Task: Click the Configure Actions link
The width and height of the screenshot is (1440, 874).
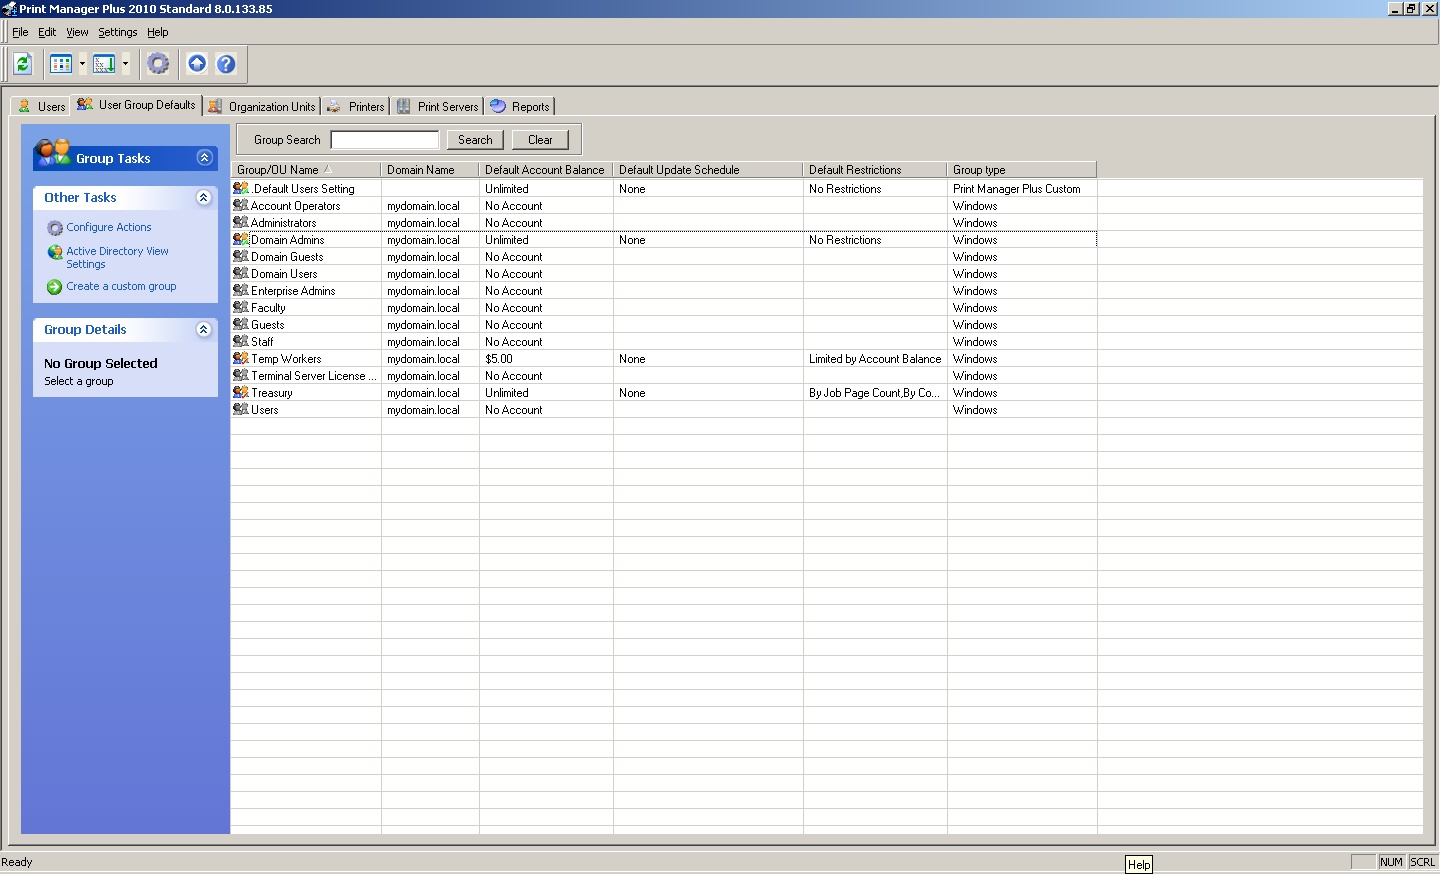Action: (109, 227)
